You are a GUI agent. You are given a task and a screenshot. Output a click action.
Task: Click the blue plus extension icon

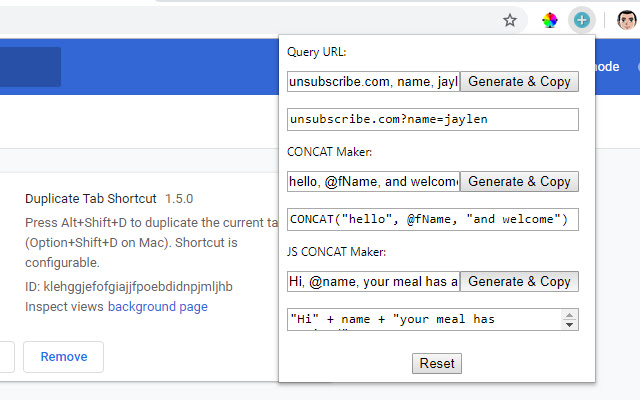582,19
